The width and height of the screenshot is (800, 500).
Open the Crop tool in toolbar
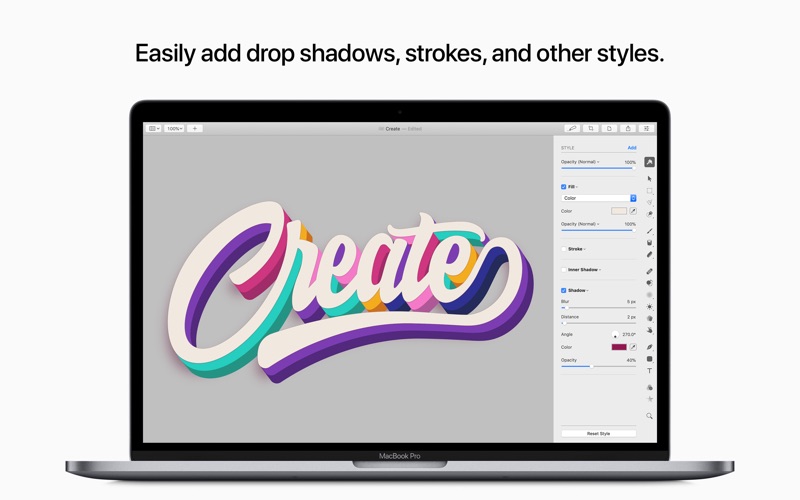pos(591,129)
